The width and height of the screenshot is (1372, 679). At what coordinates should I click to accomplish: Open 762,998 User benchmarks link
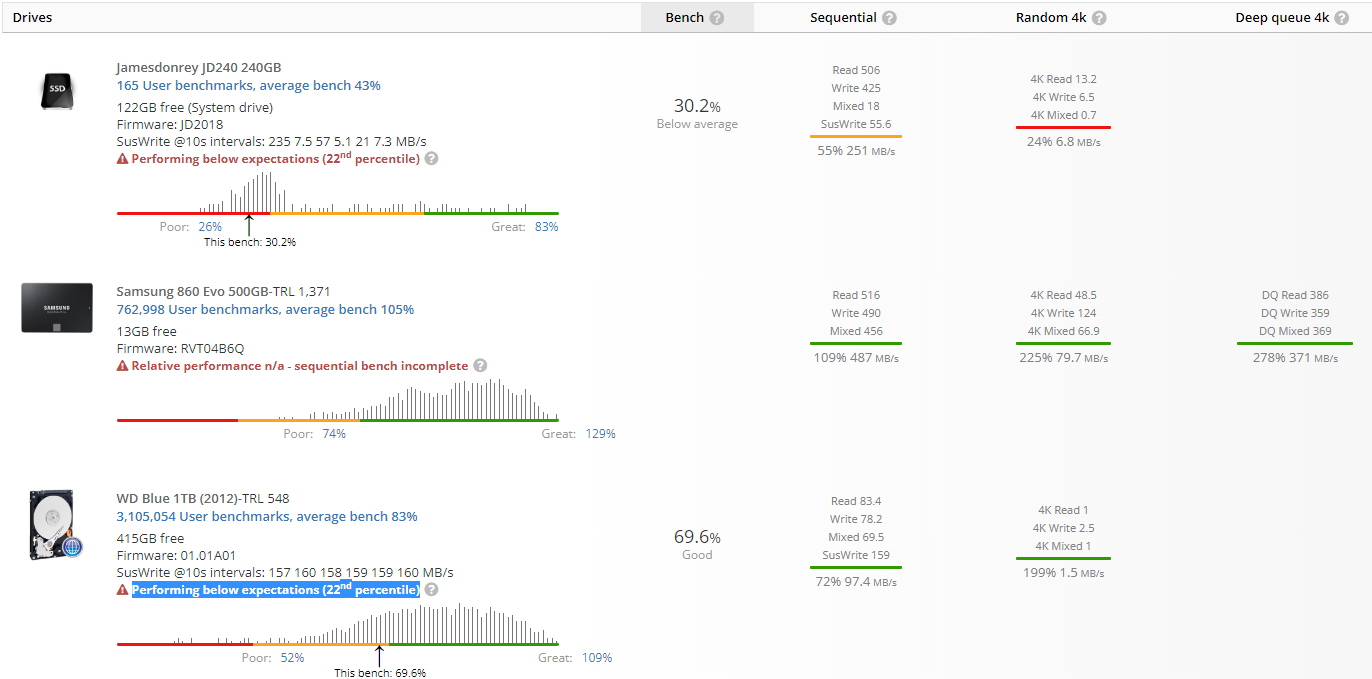264,310
